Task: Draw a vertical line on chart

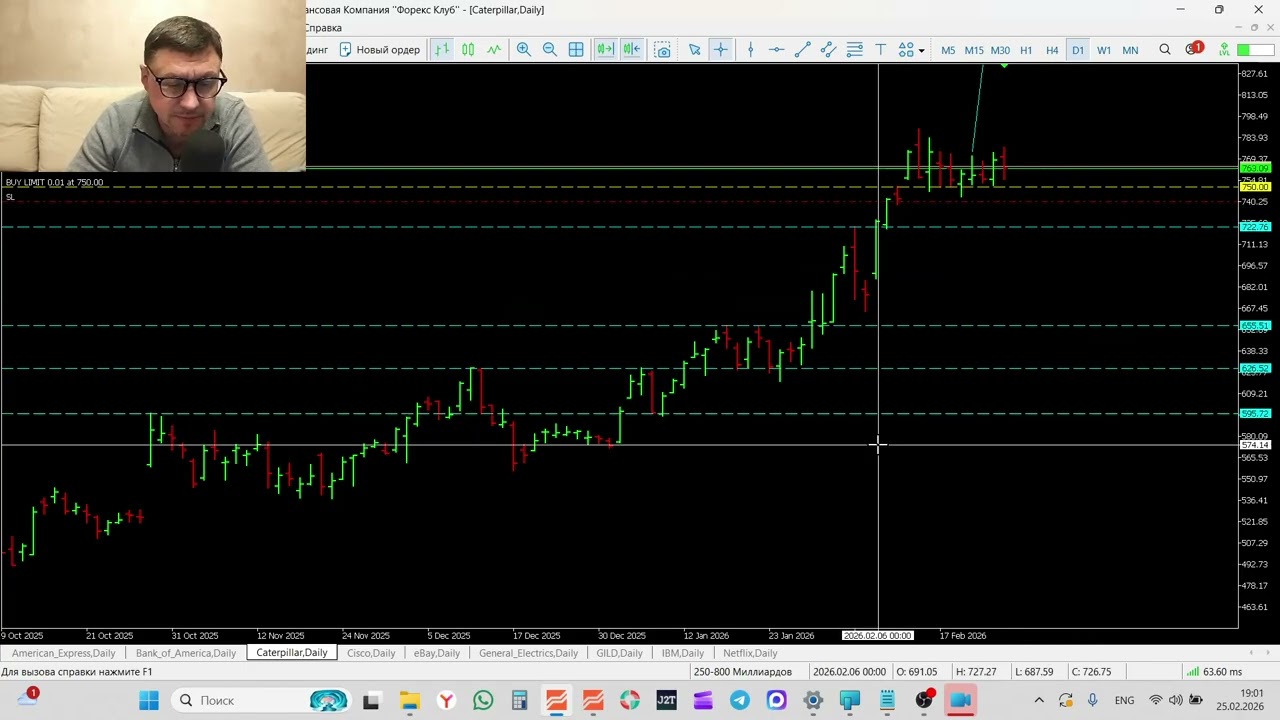Action: [x=750, y=50]
